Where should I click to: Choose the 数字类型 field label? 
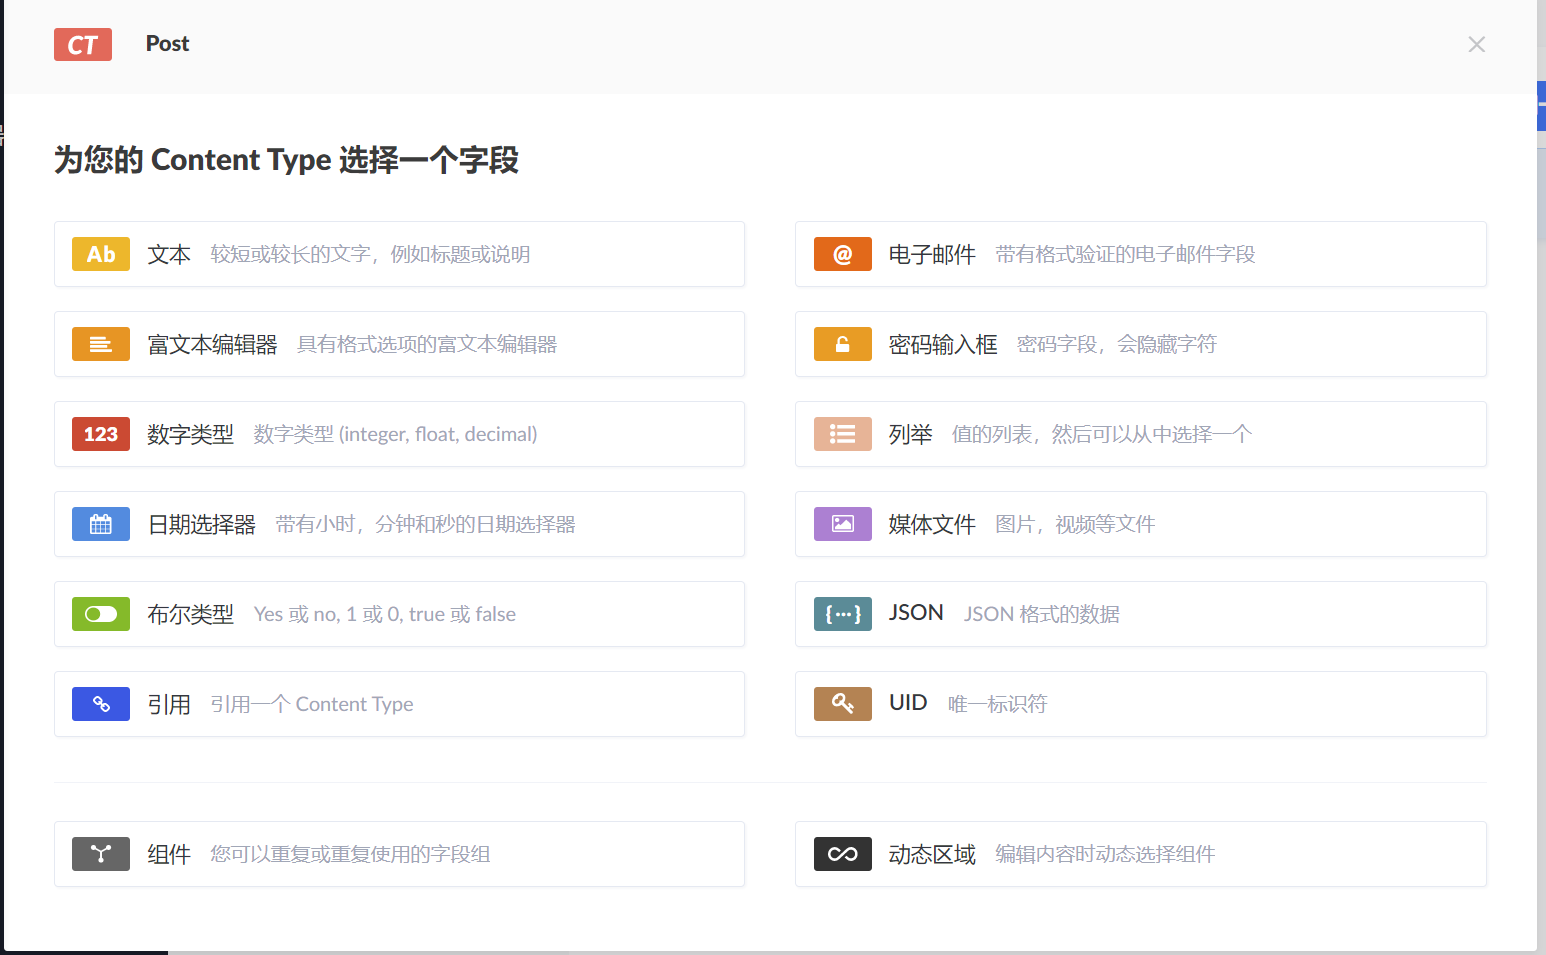coord(190,434)
